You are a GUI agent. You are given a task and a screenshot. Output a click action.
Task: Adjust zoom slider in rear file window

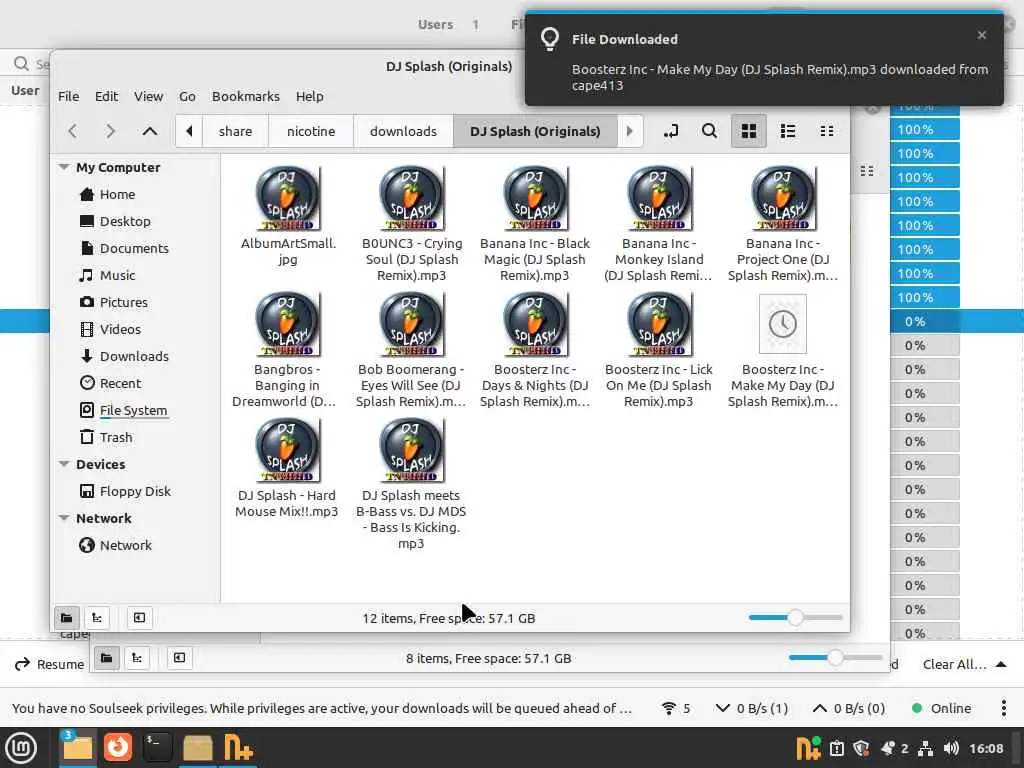(835, 658)
